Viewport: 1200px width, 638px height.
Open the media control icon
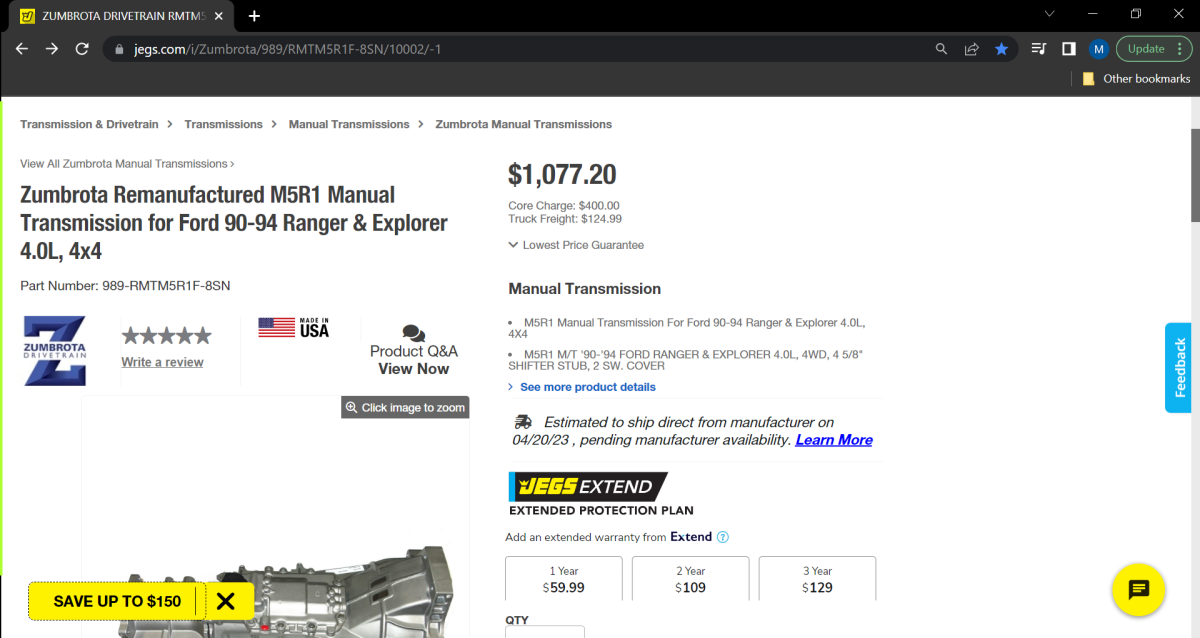[1039, 48]
